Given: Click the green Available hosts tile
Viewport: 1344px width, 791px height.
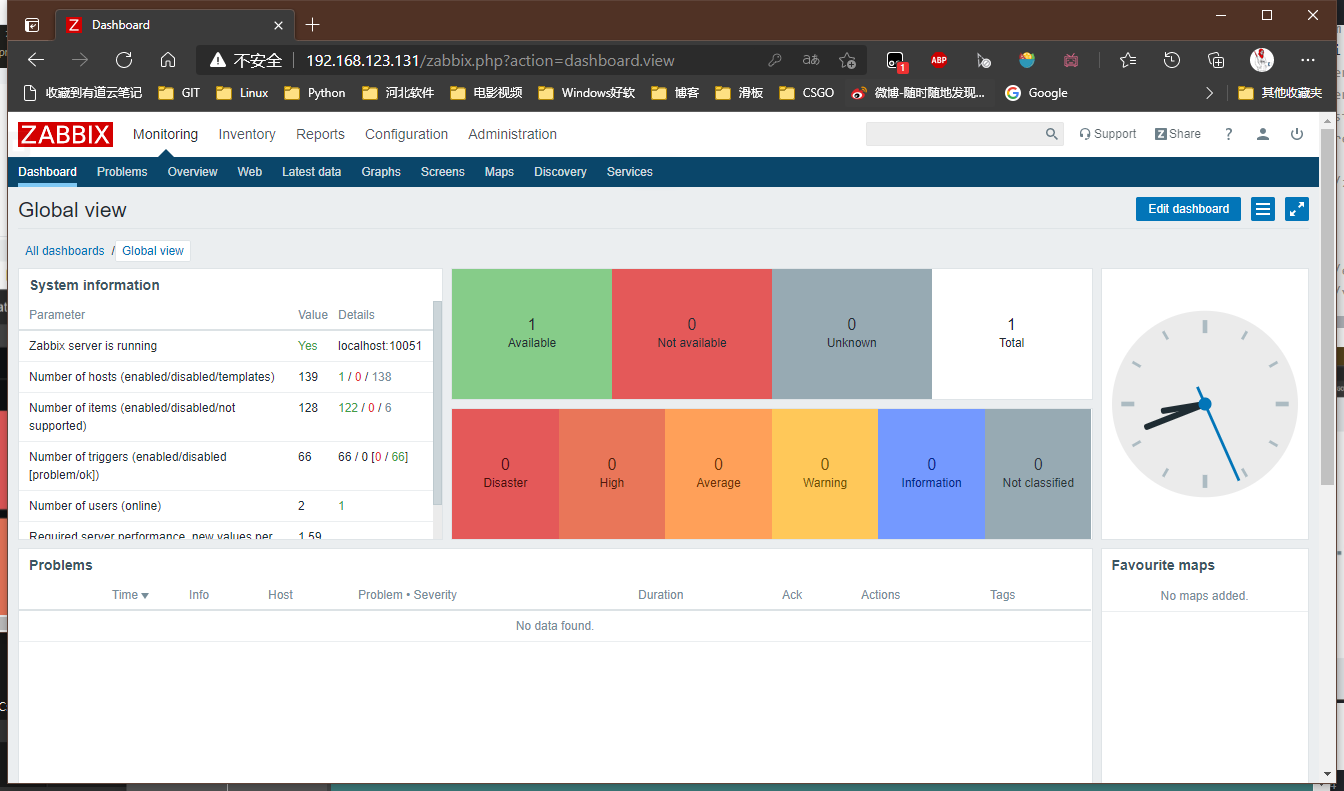Looking at the screenshot, I should tap(532, 334).
